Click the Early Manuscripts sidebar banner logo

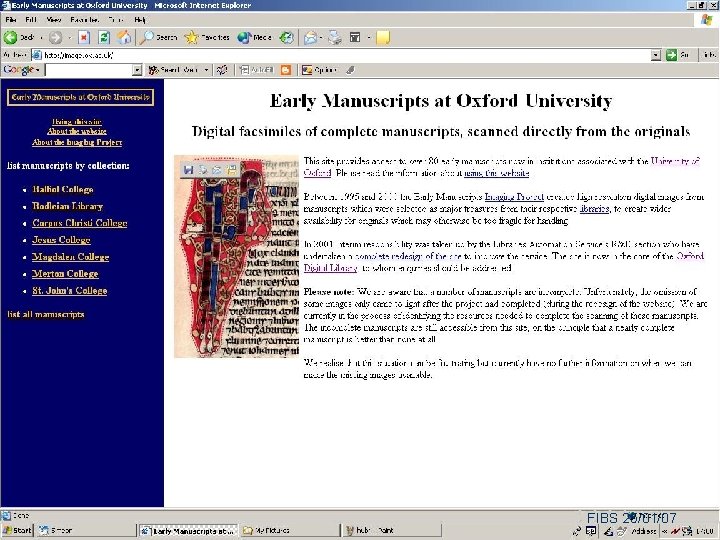80,97
